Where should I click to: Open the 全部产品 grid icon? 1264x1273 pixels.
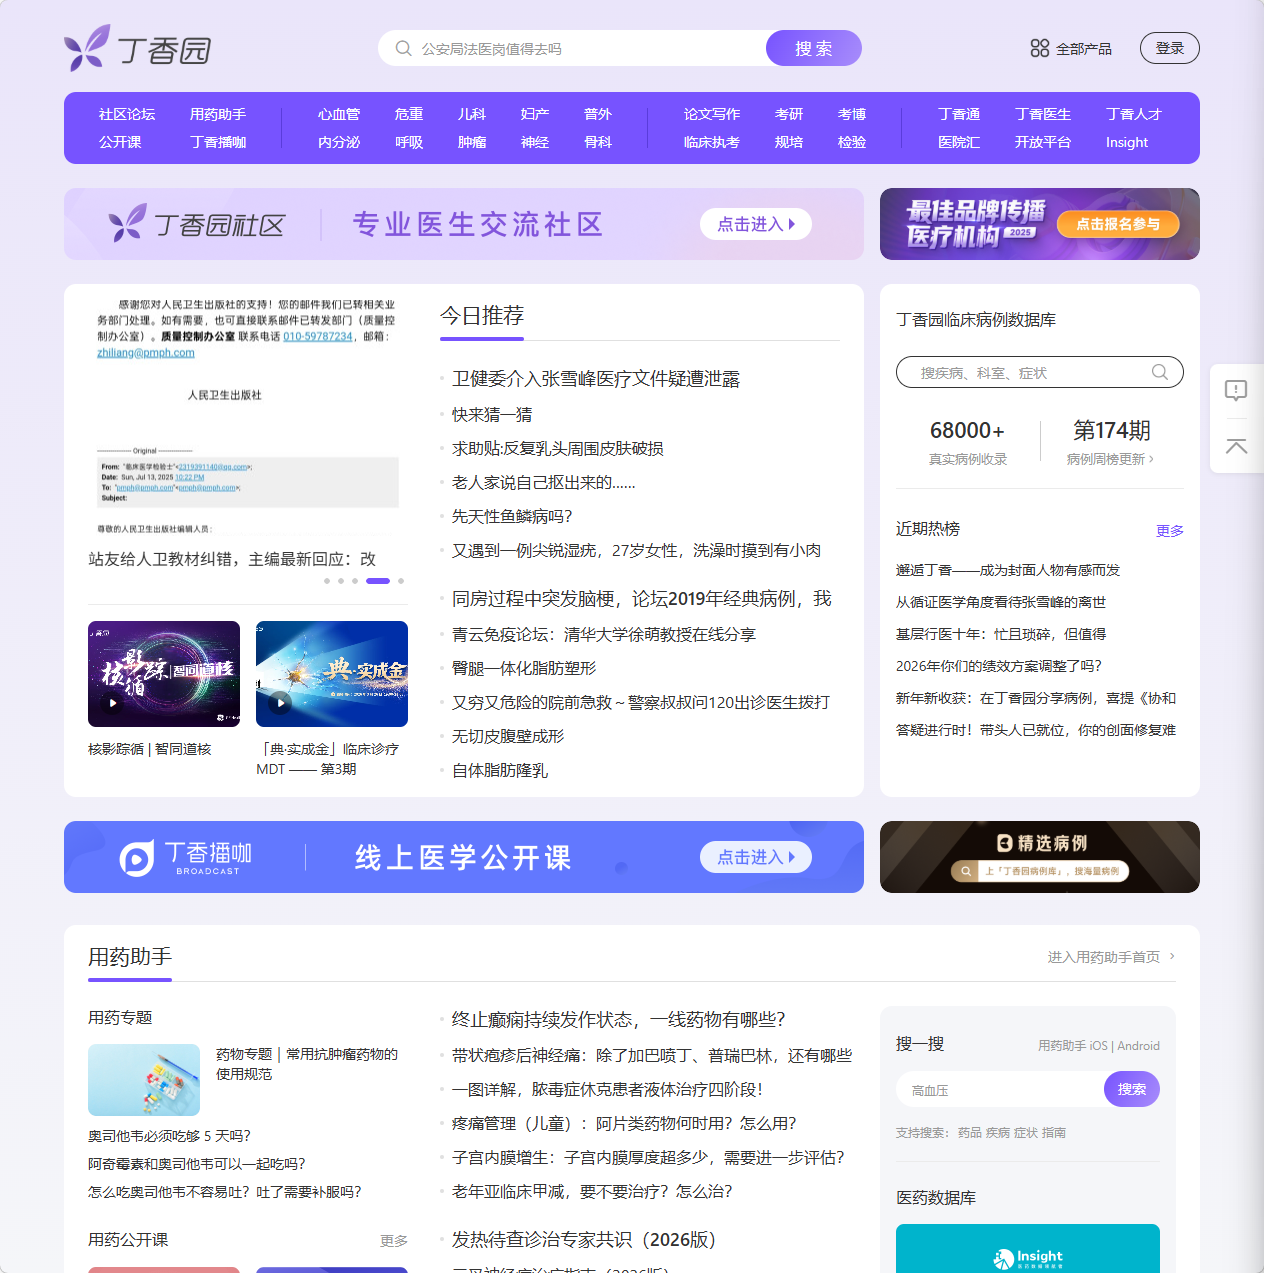1039,47
